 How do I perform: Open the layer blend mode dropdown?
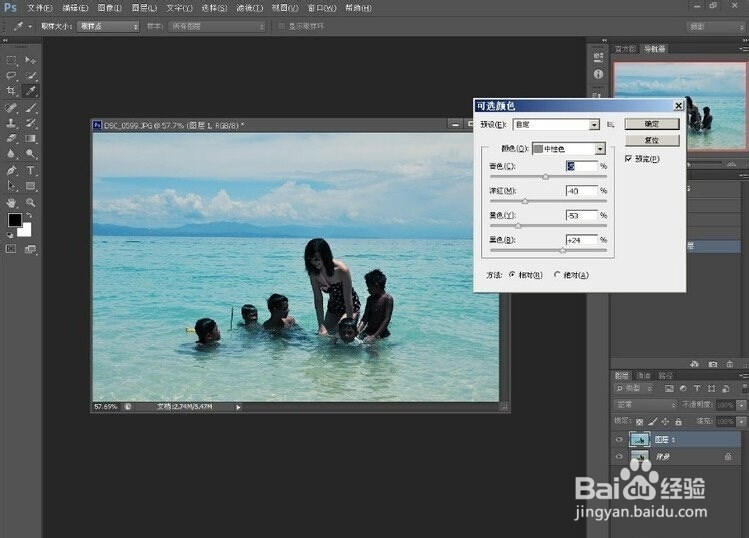click(645, 405)
